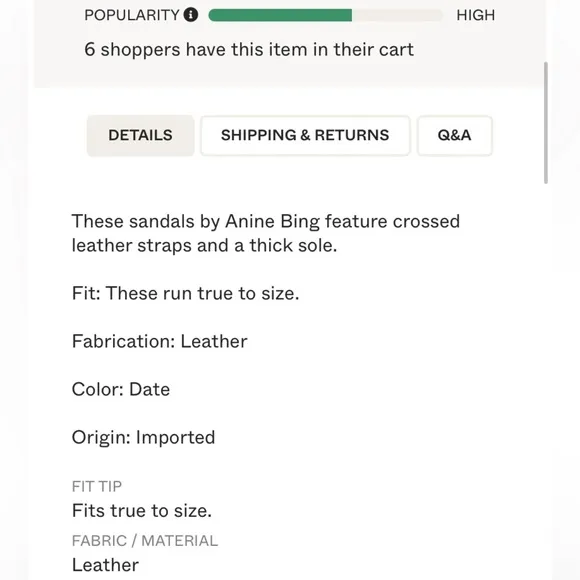580x580 pixels.
Task: Select the shoppers have this item in cart text
Action: click(249, 50)
